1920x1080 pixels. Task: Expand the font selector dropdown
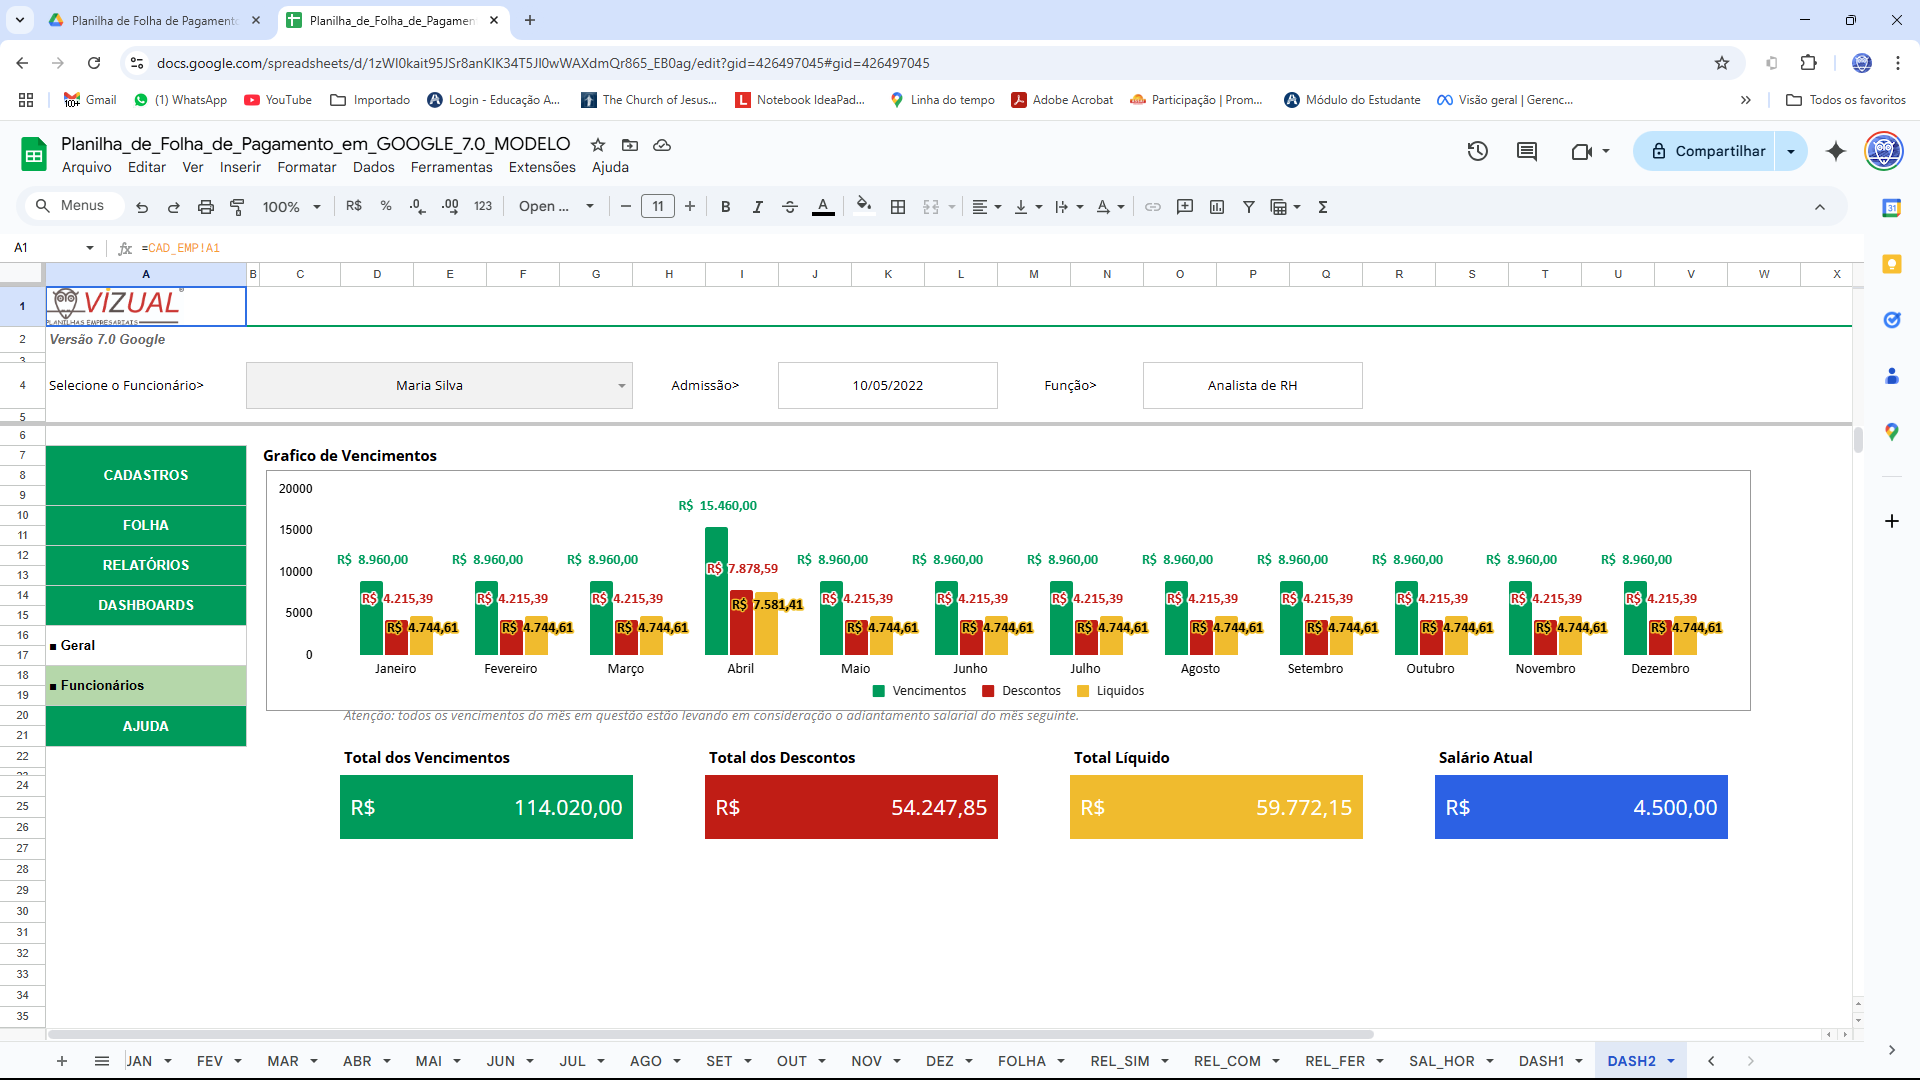click(556, 207)
